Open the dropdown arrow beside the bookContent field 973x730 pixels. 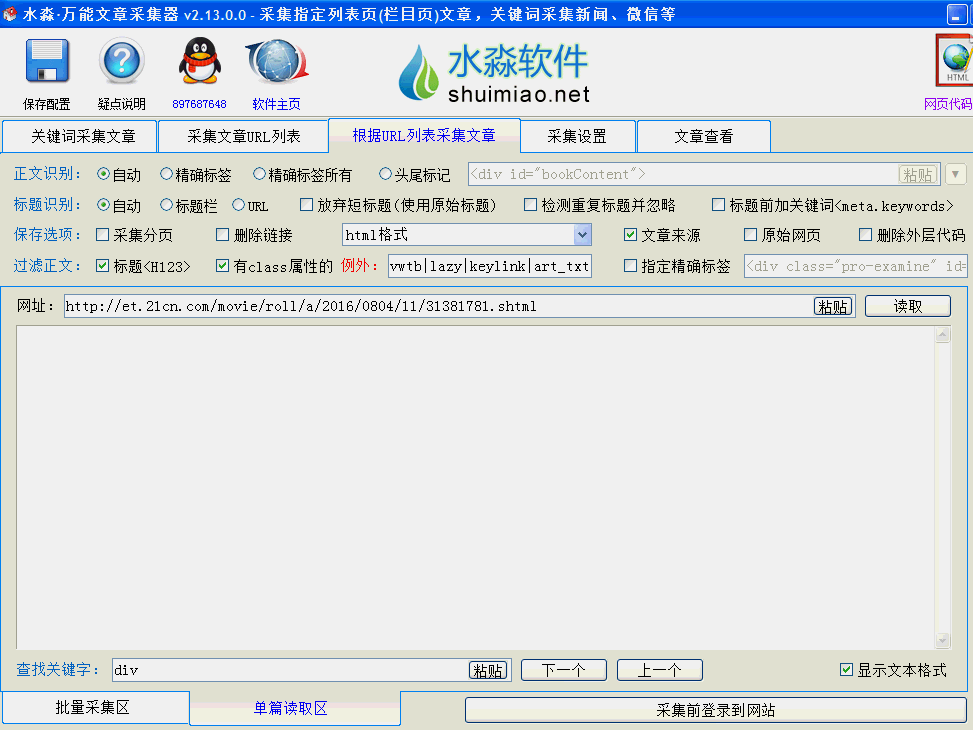tap(955, 174)
